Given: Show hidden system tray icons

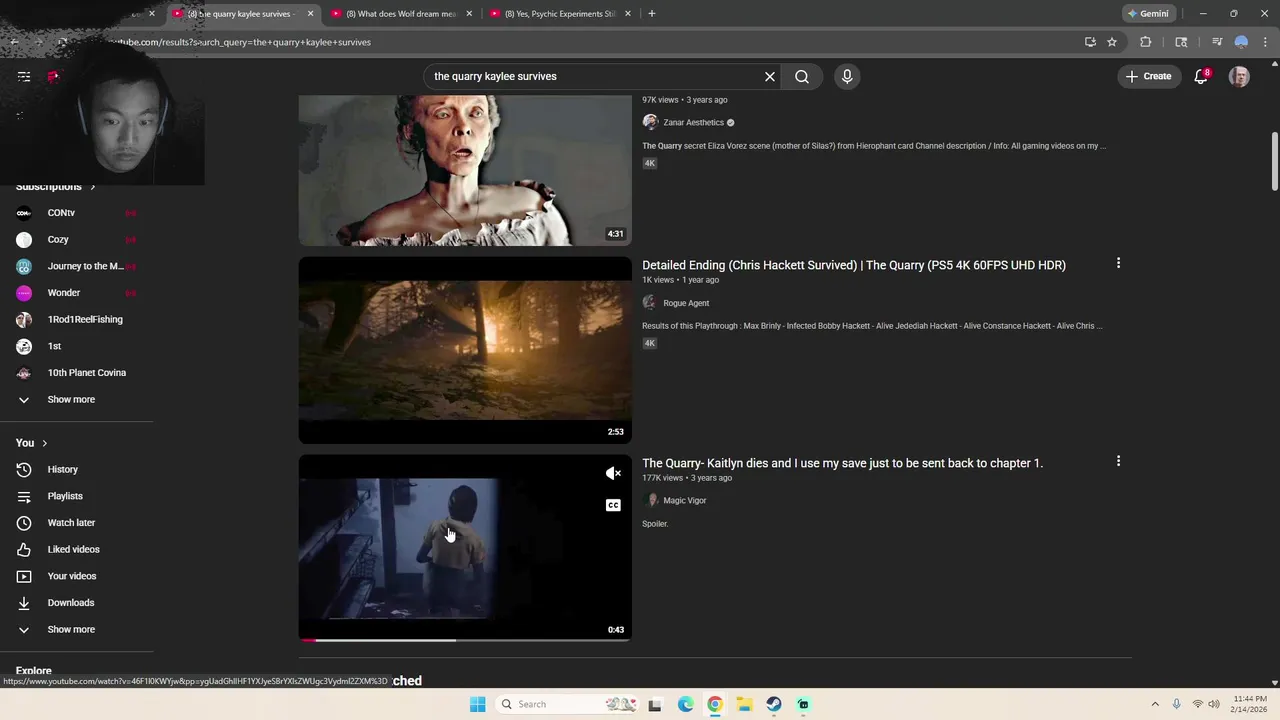Looking at the screenshot, I should click(1155, 704).
